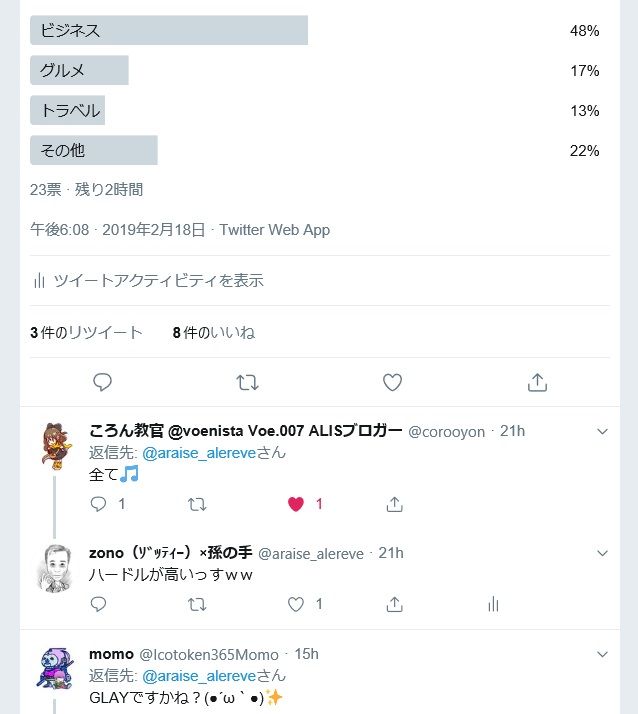Viewport: 638px width, 714px height.
Task: Unlike ころん教官's reply with red heart
Action: tap(296, 504)
